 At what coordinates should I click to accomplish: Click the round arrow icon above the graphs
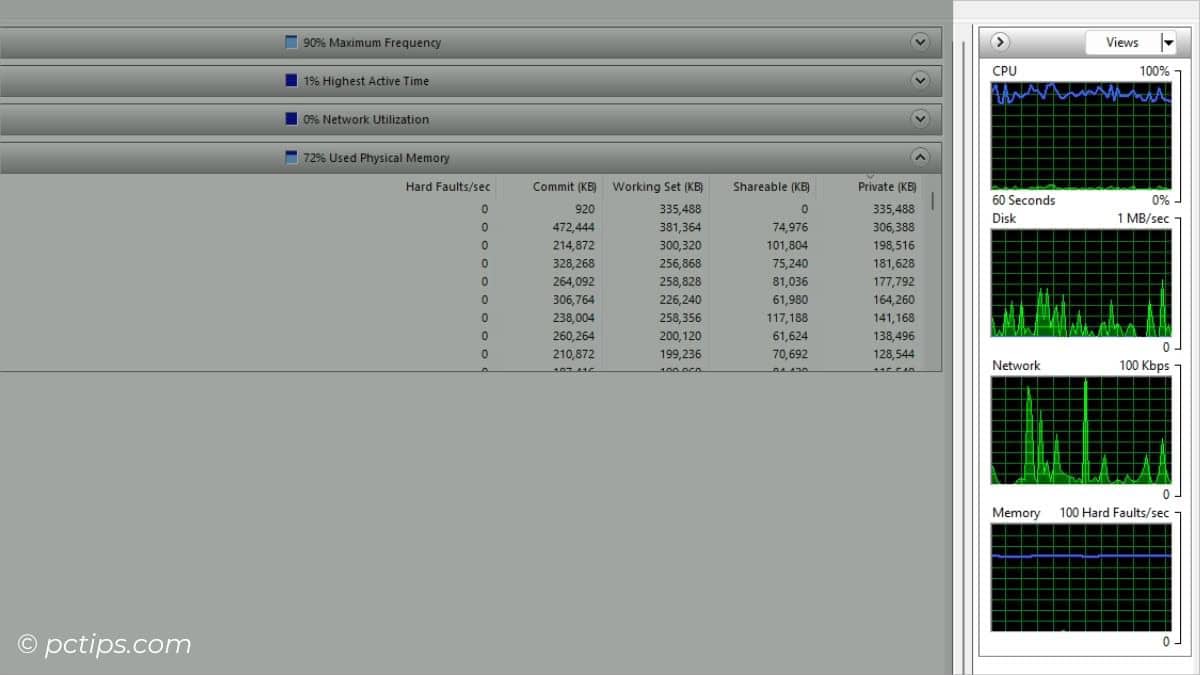(999, 42)
